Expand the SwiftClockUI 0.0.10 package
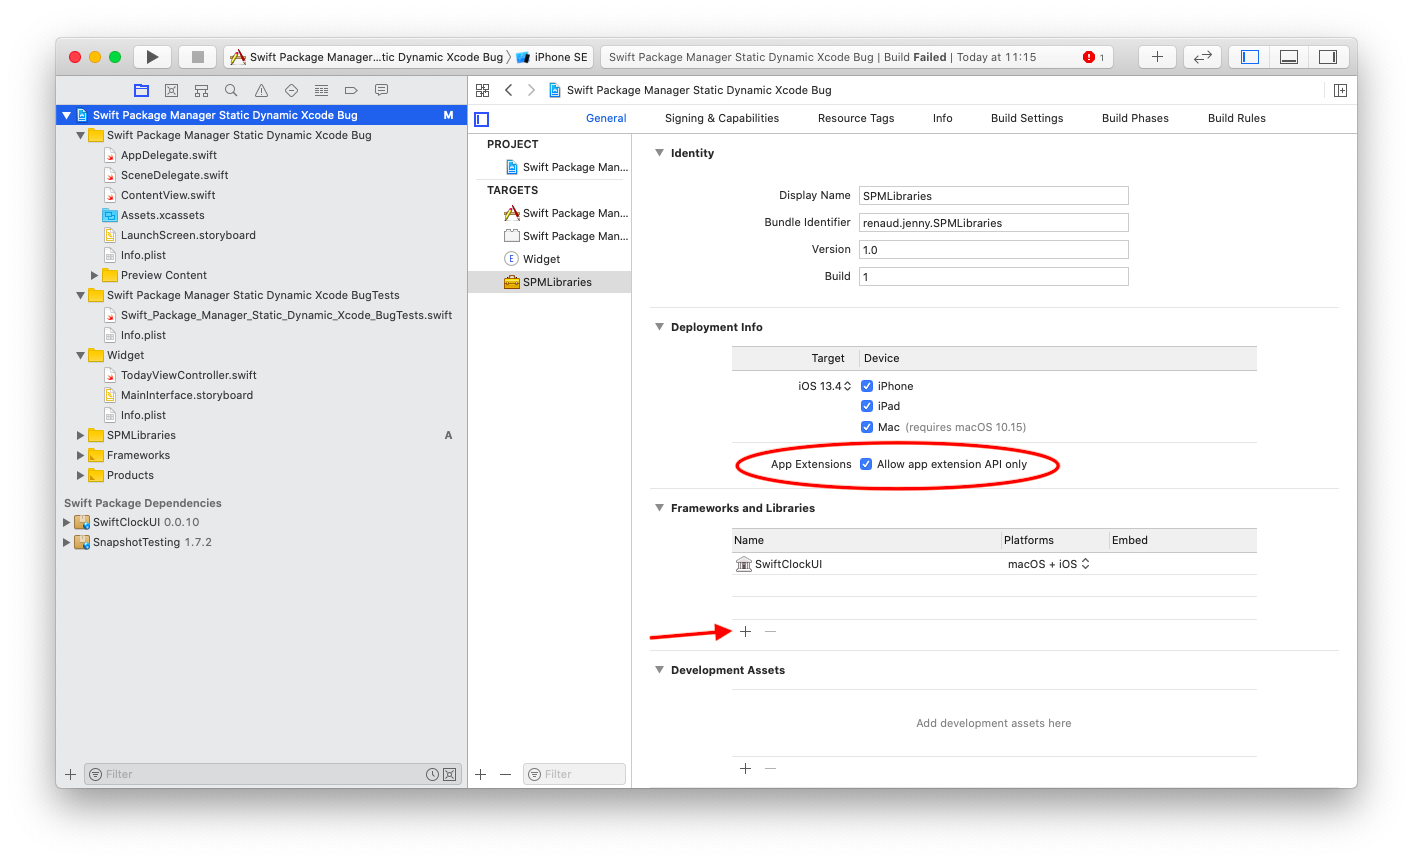Image resolution: width=1413 pixels, height=862 pixels. [x=67, y=522]
